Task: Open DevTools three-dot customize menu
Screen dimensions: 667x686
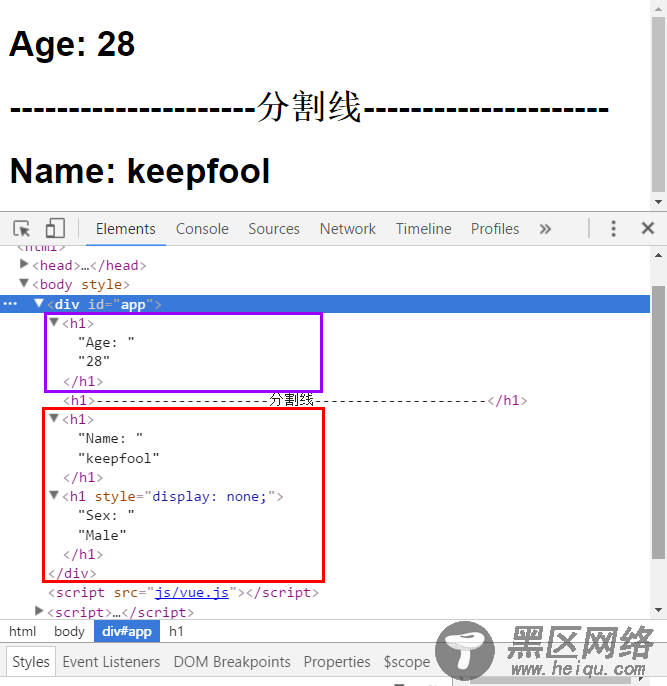Action: tap(613, 229)
